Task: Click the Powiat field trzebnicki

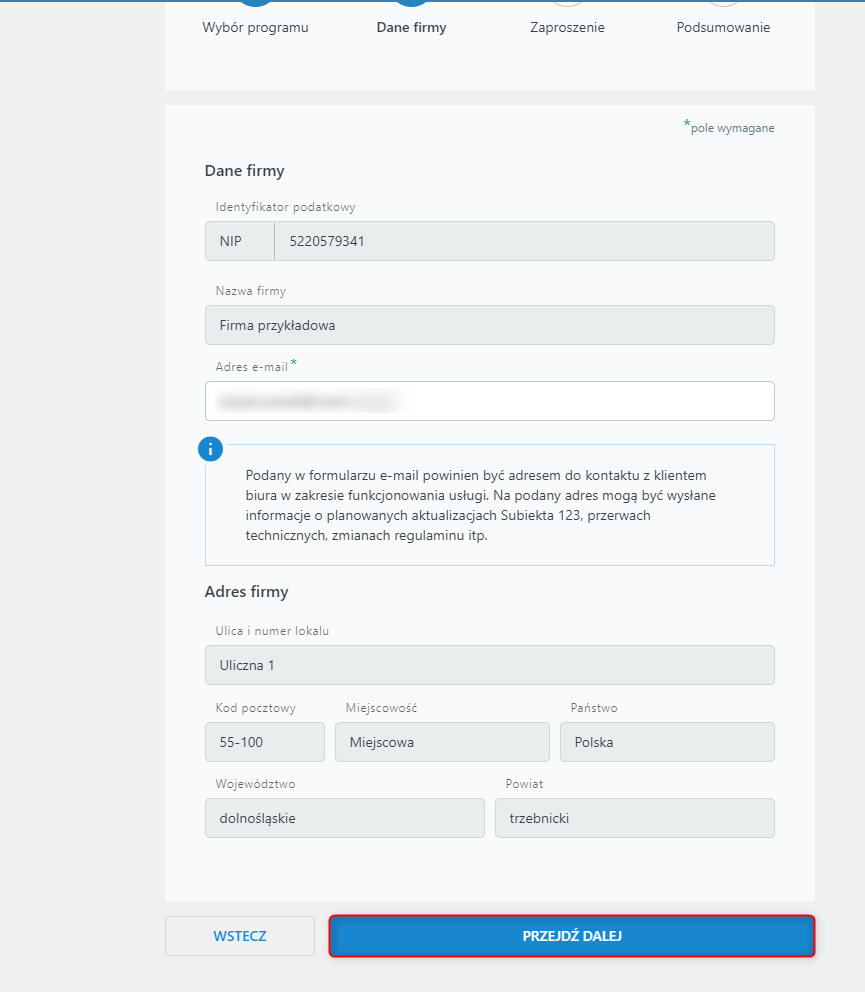Action: pyautogui.click(x=635, y=818)
